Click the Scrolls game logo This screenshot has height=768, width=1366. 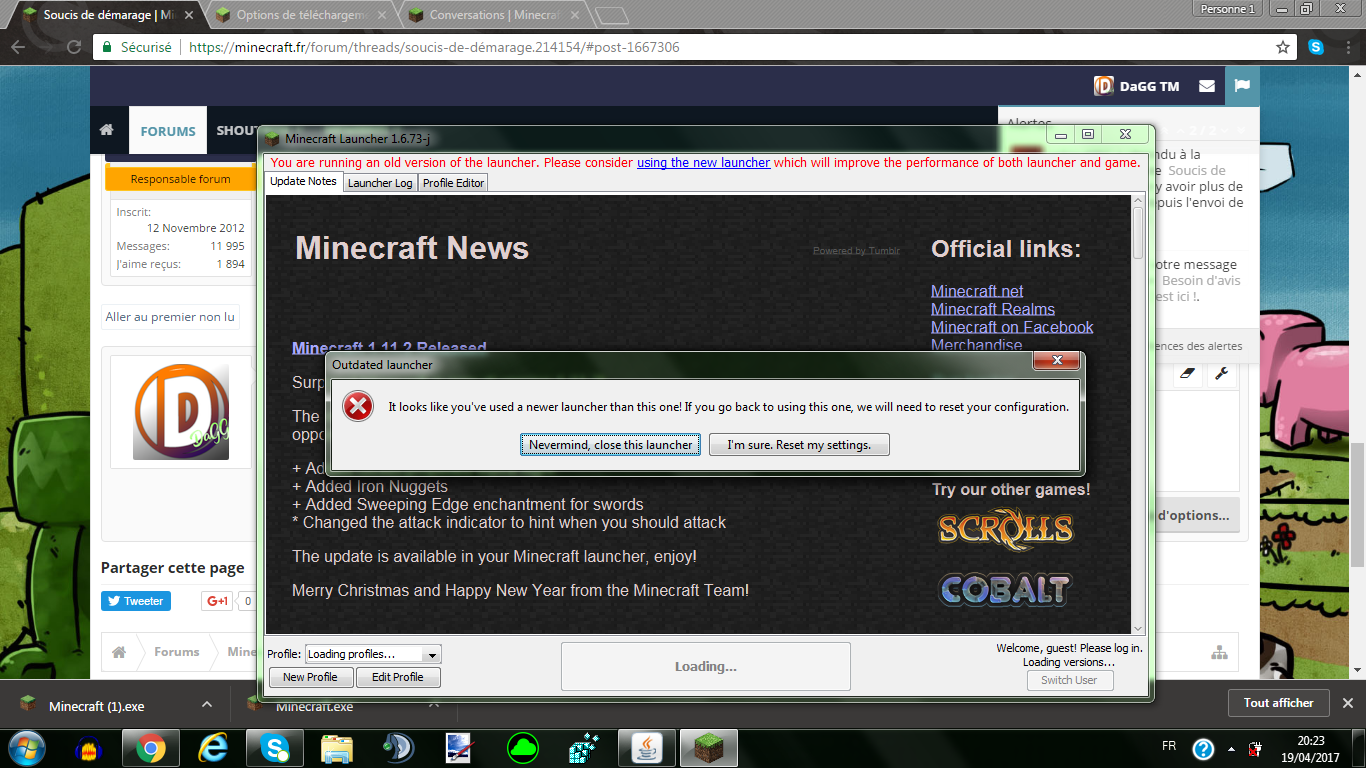pos(1005,529)
